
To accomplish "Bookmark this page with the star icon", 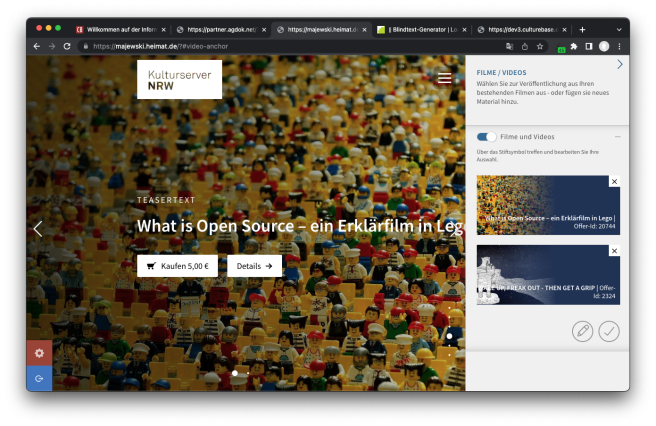I will pos(540,46).
